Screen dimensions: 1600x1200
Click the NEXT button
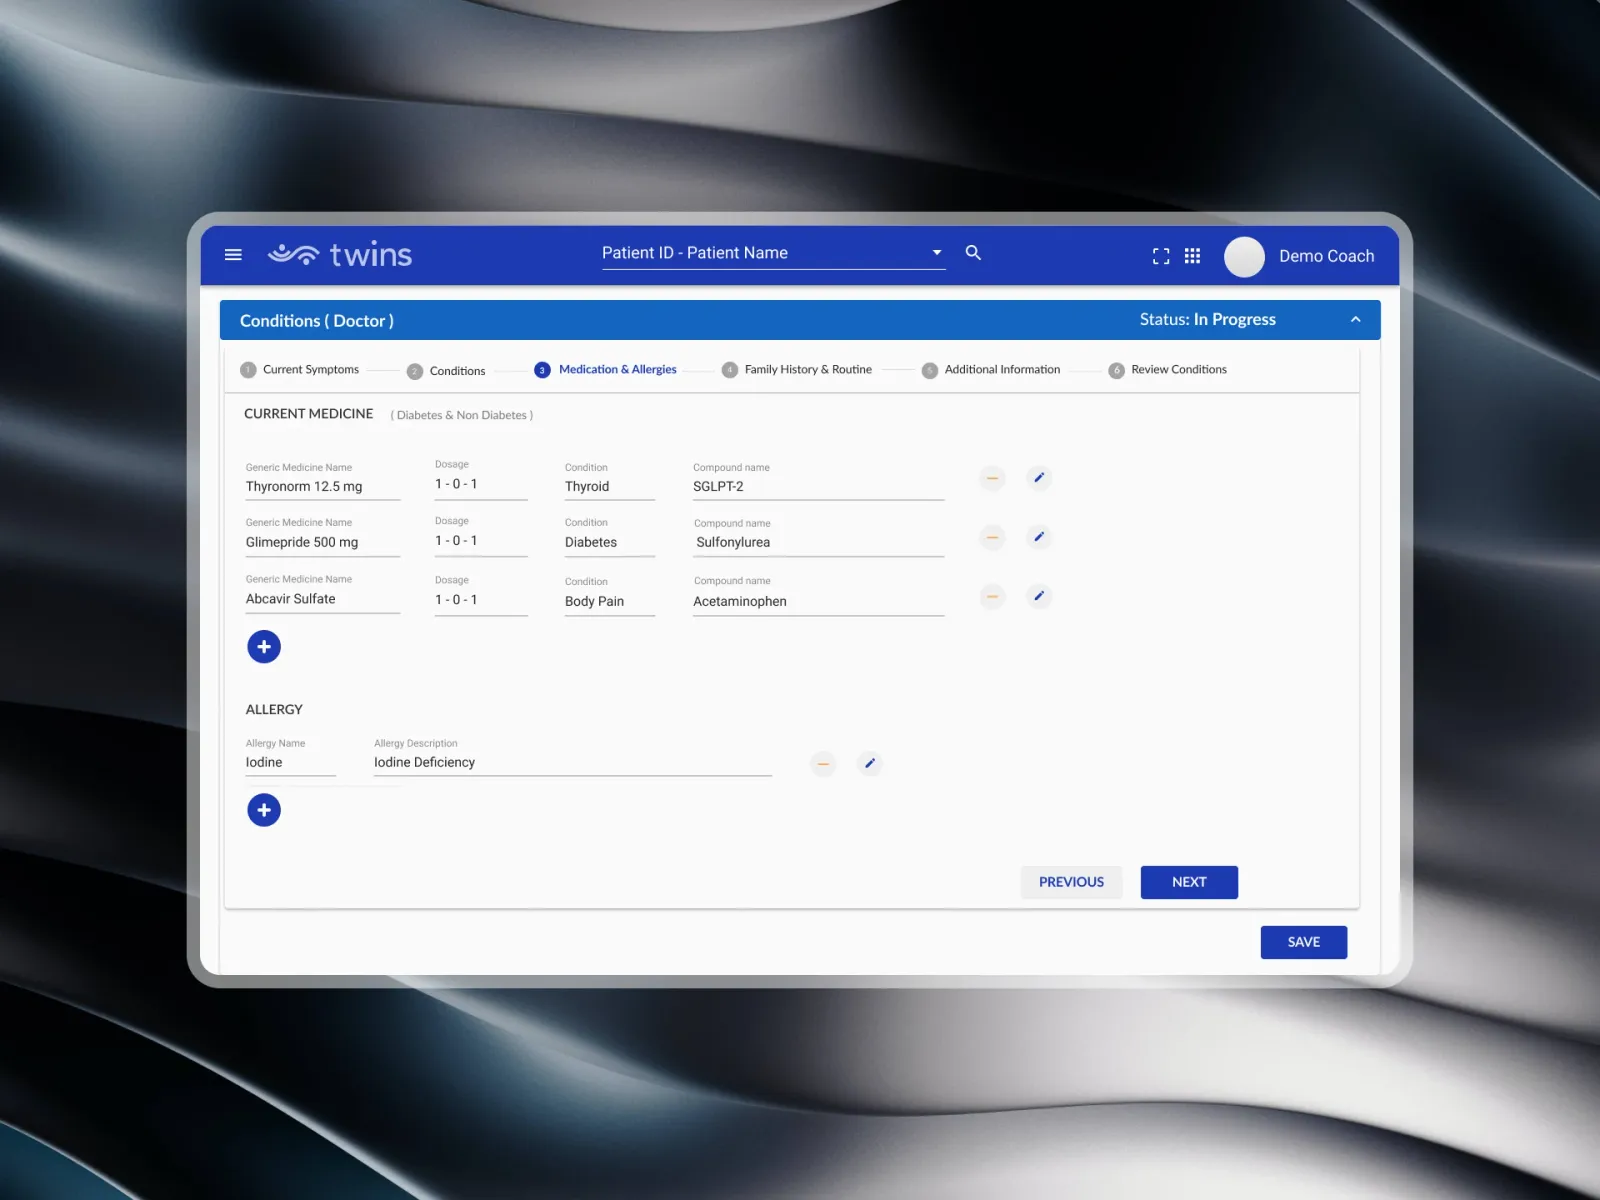[x=1189, y=882]
